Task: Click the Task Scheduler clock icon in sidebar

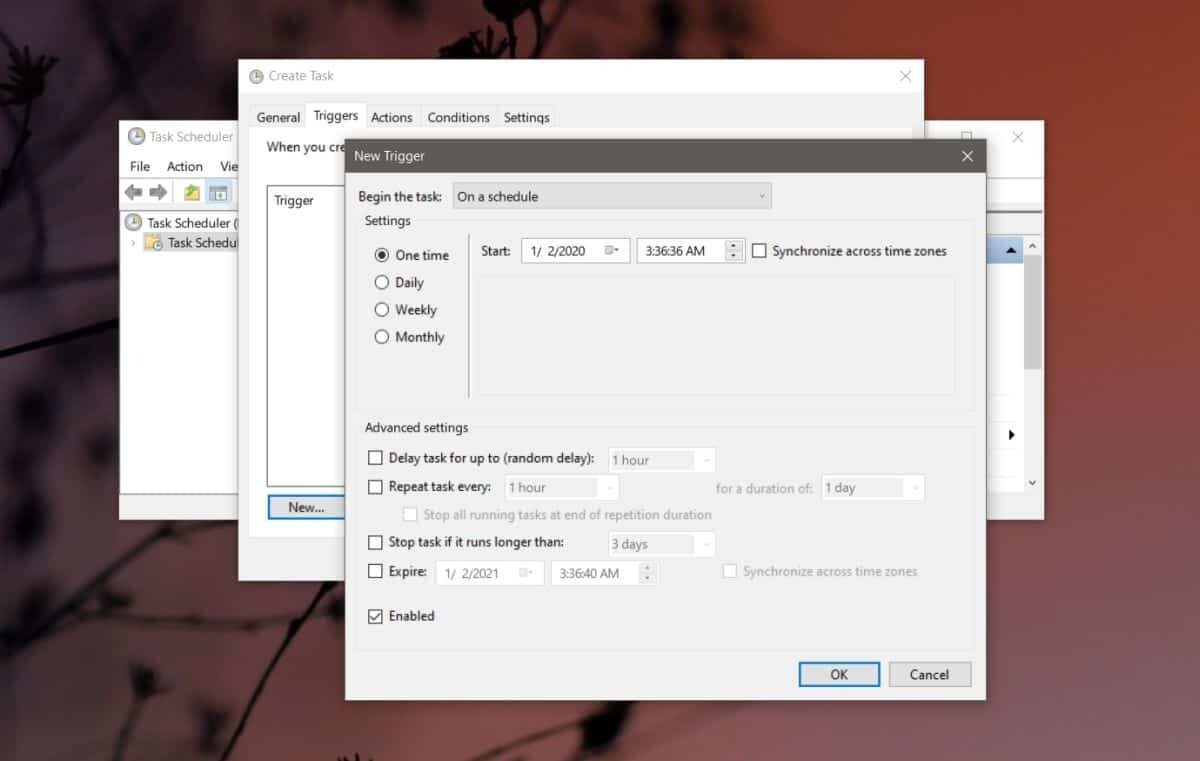Action: [136, 222]
